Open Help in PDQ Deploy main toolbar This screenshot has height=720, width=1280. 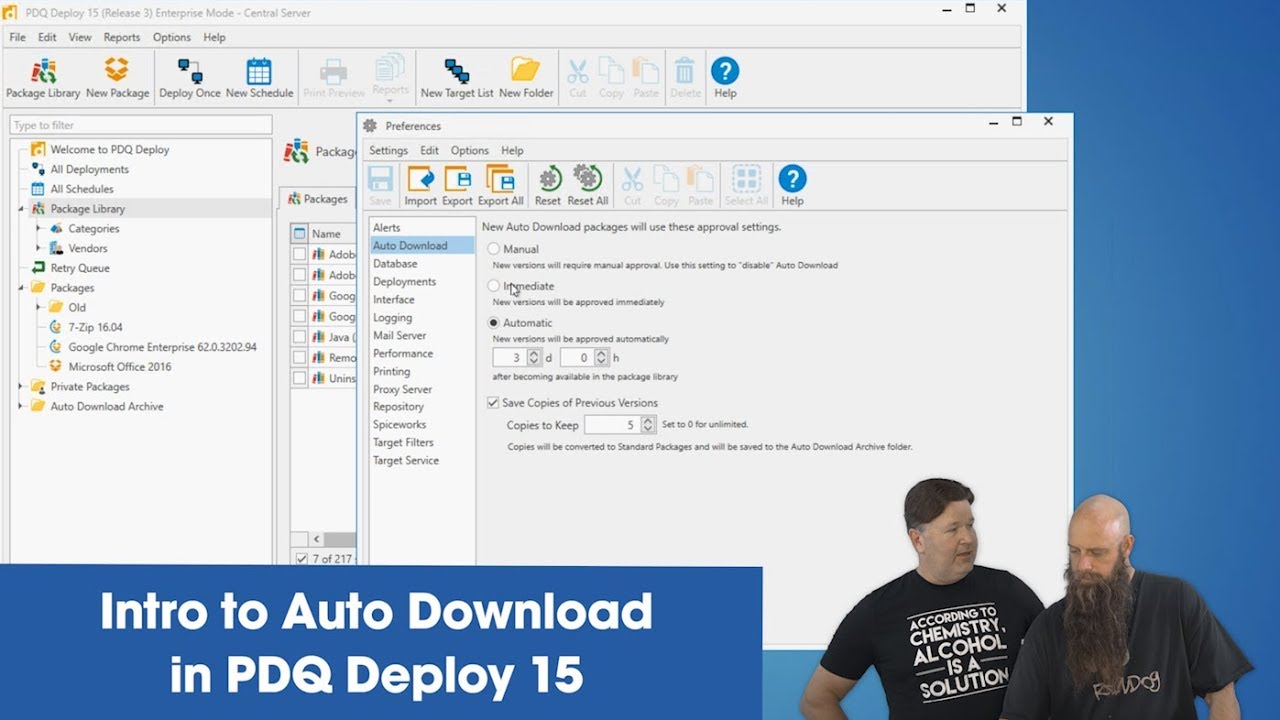[x=725, y=78]
